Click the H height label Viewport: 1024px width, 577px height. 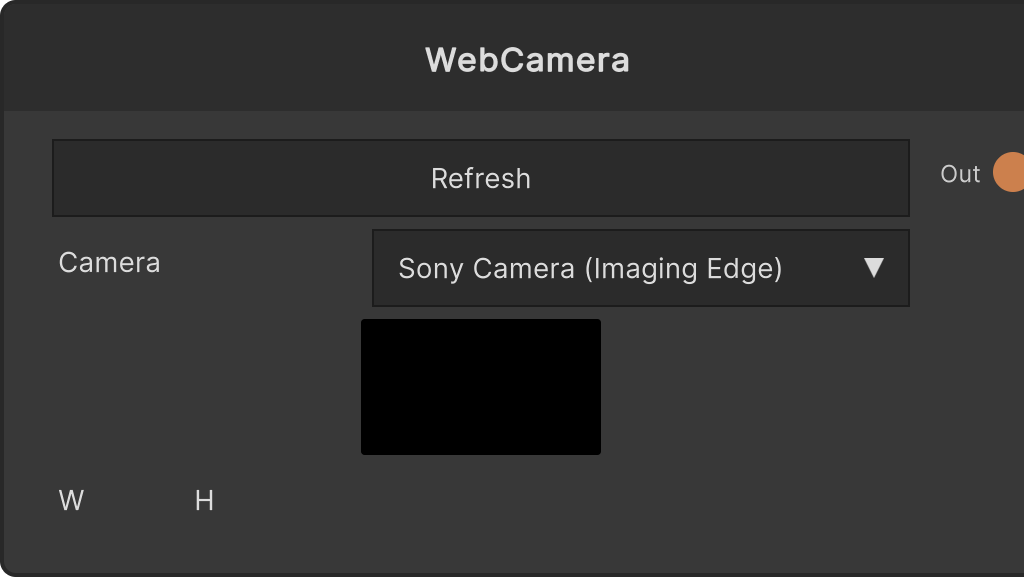pos(204,501)
